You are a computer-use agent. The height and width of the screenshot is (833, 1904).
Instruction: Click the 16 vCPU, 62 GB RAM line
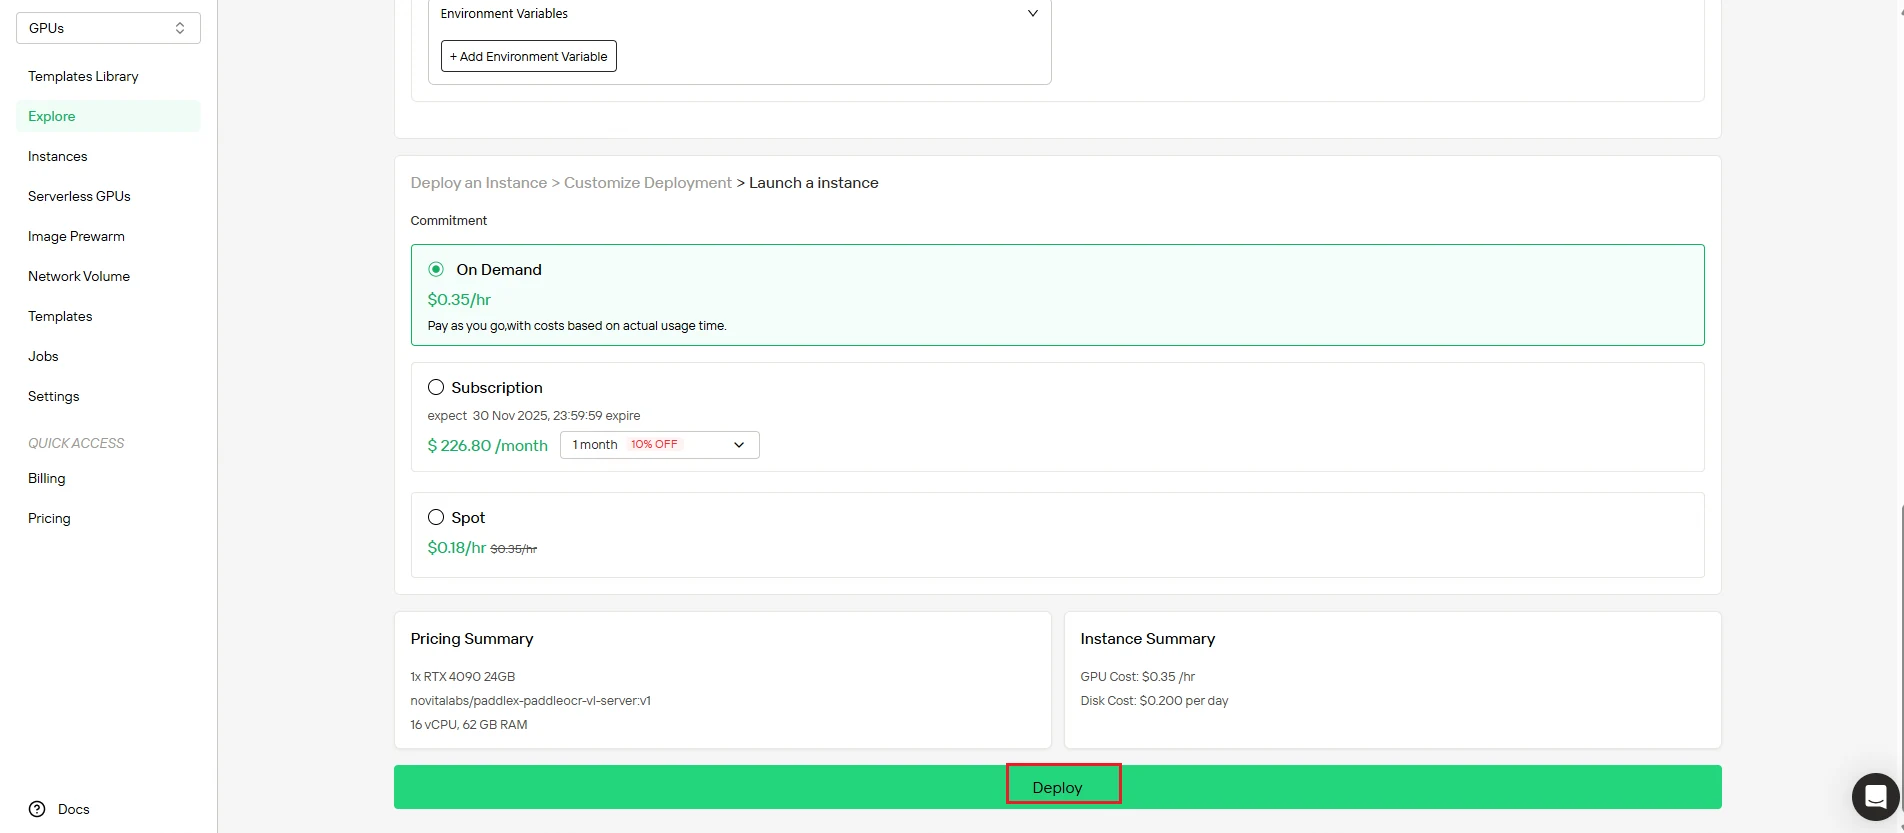pos(468,725)
